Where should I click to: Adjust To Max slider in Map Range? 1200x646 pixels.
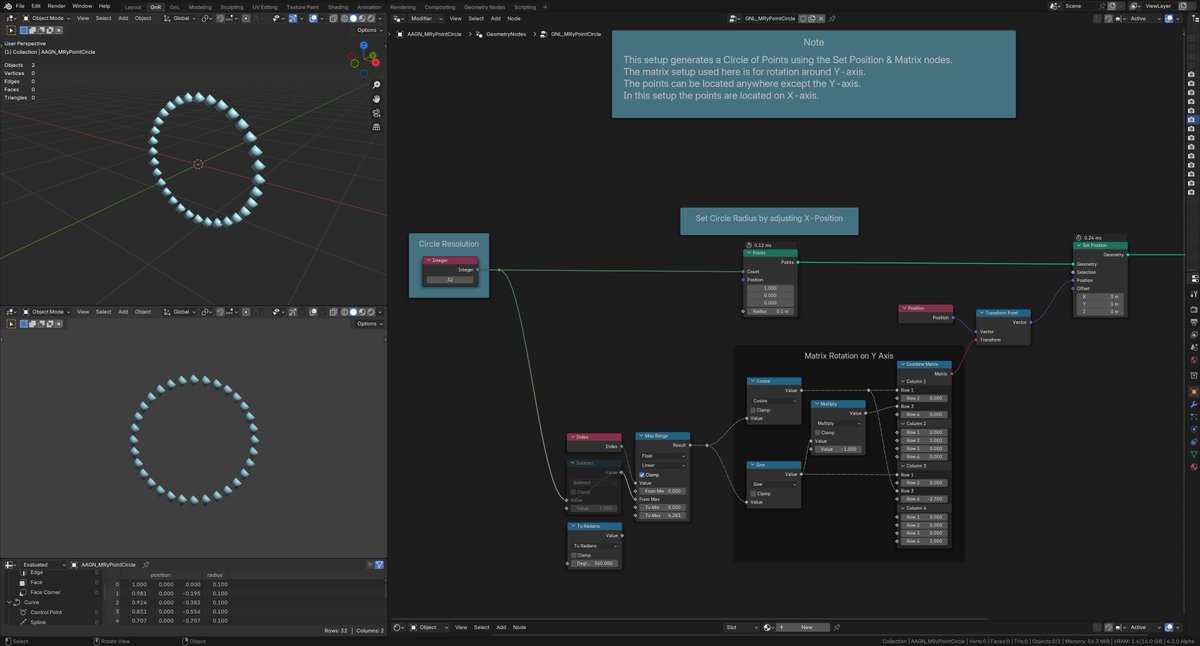click(662, 515)
